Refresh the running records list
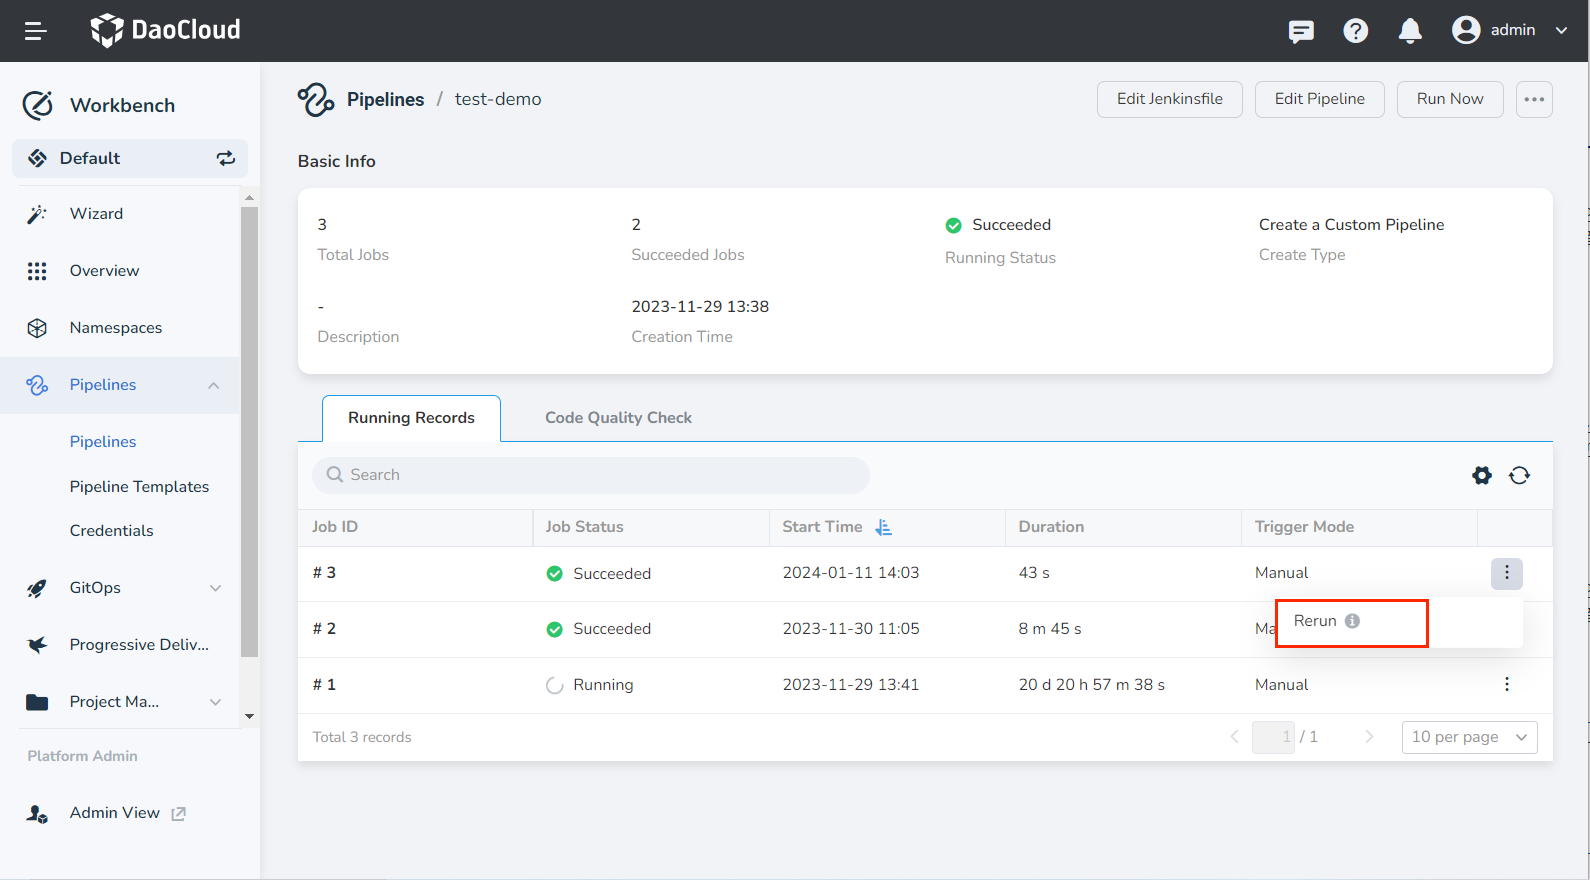Screen dimensions: 1590x880 point(1519,476)
